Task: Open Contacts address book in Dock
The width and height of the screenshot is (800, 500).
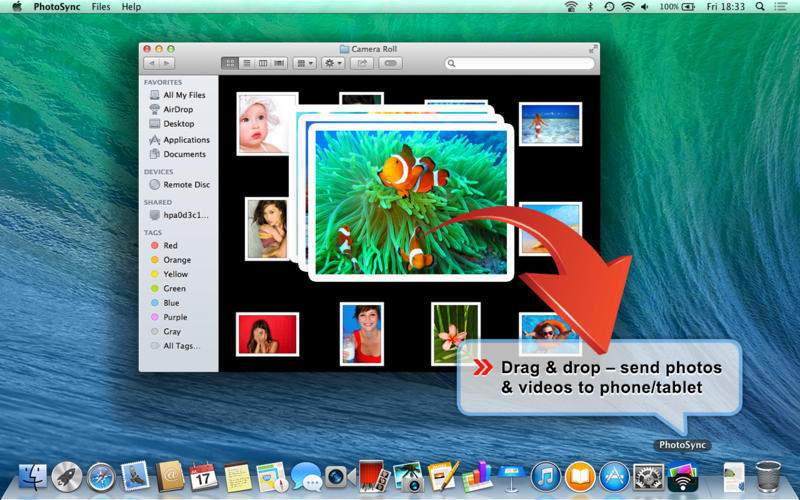Action: tap(169, 477)
